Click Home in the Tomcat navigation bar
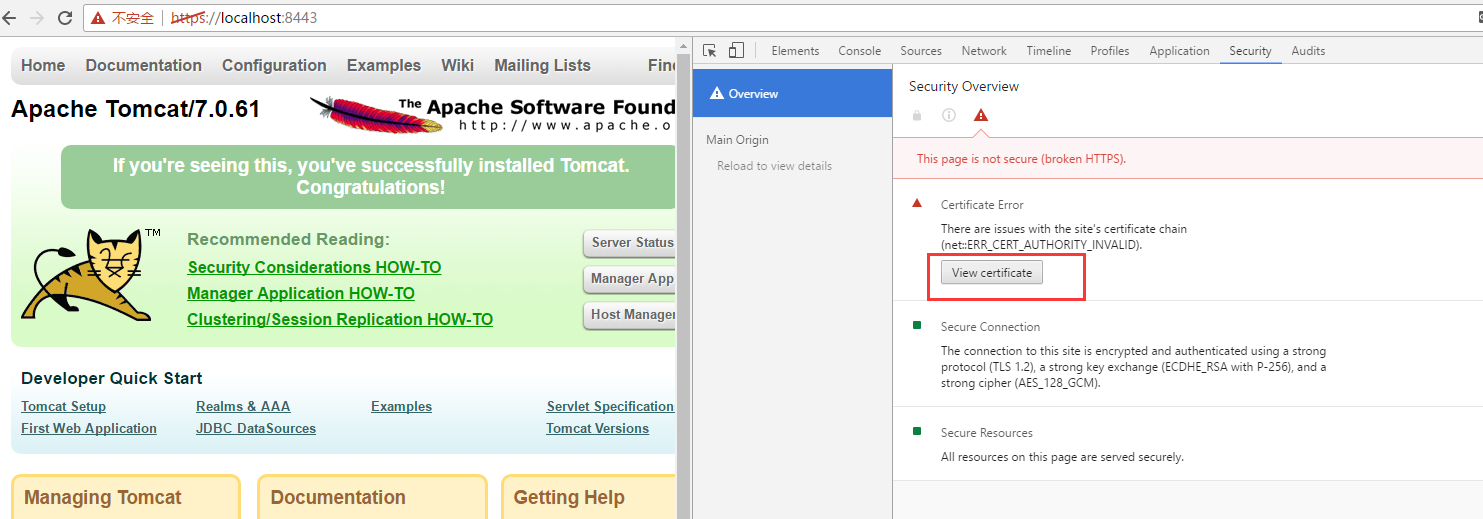 pos(43,65)
